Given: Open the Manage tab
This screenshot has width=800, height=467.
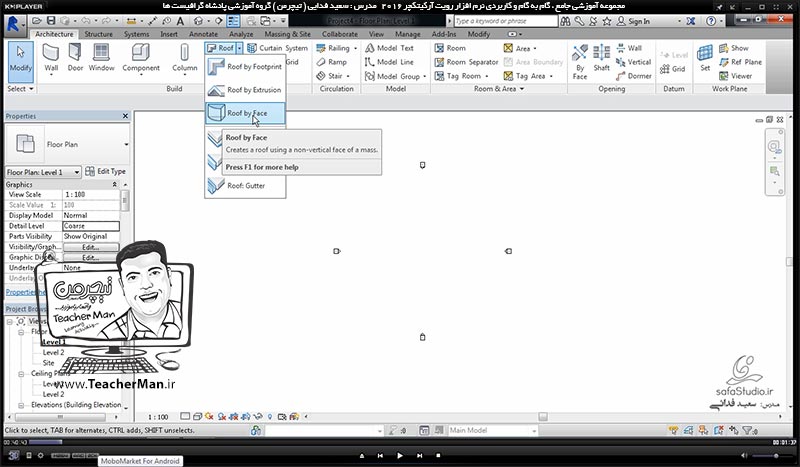Looking at the screenshot, I should (408, 34).
